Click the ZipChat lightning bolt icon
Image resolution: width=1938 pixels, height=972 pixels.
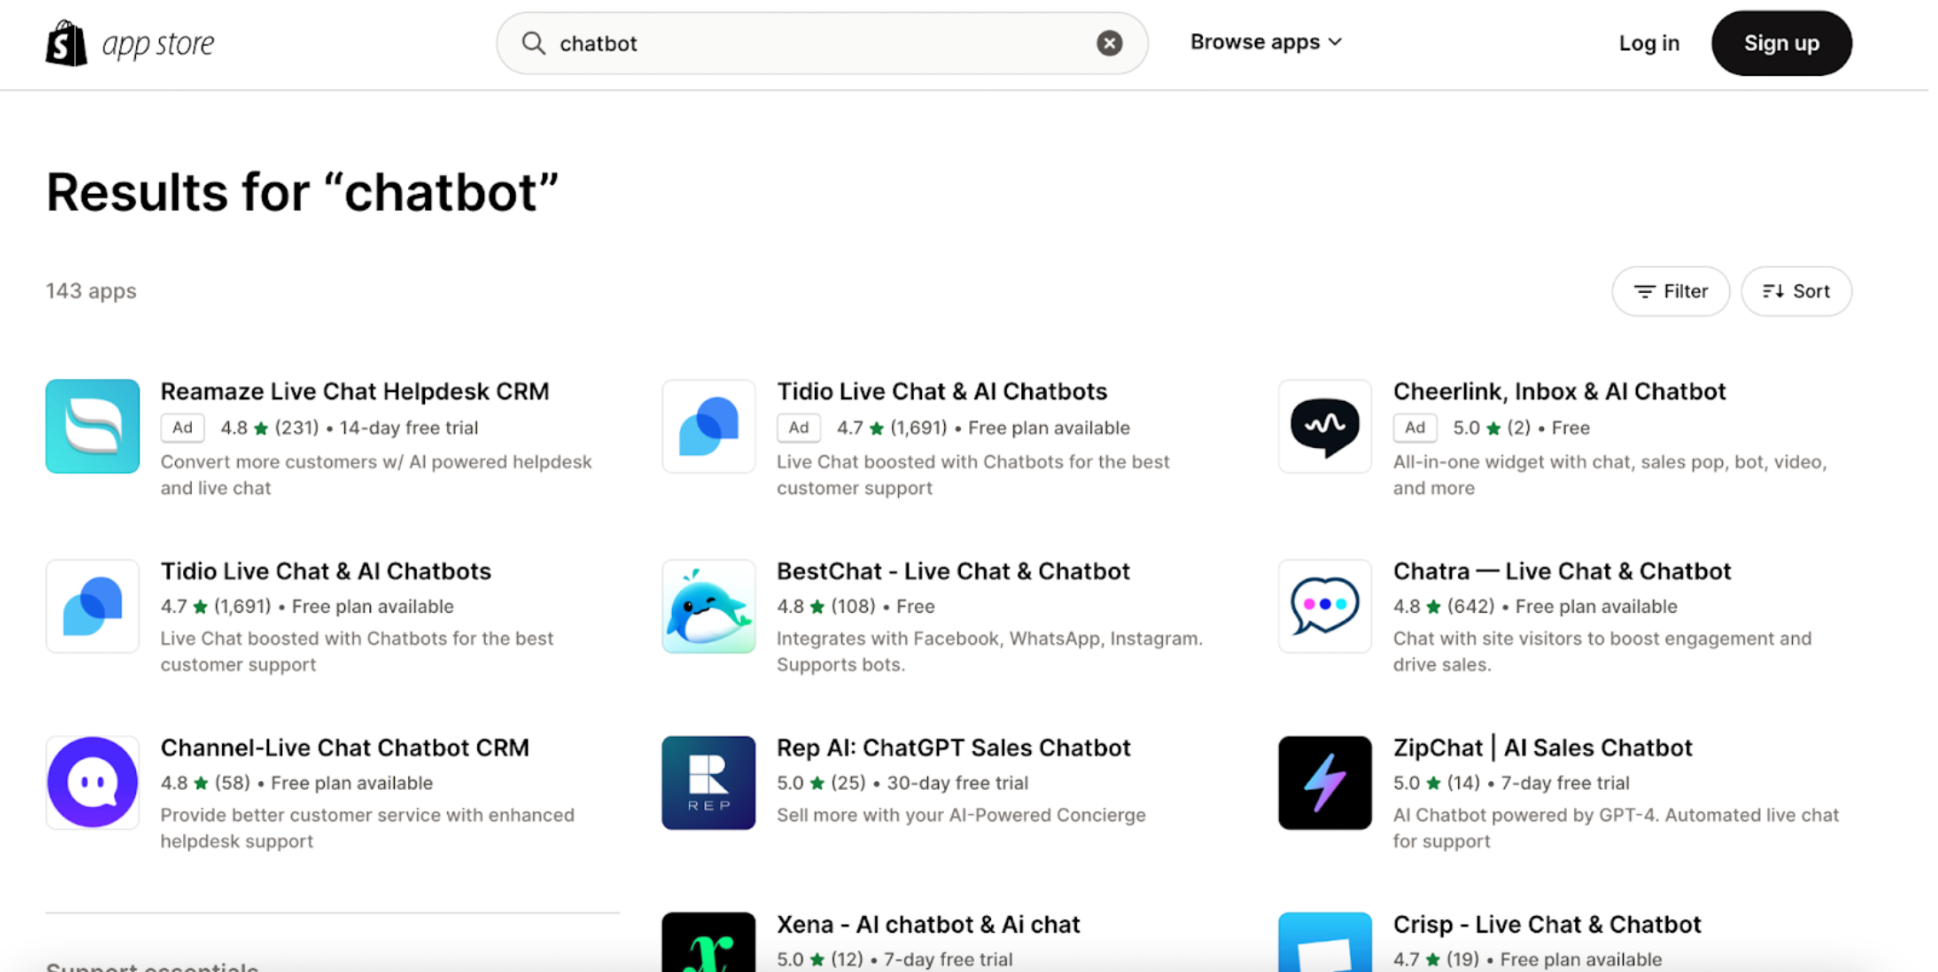click(1325, 783)
